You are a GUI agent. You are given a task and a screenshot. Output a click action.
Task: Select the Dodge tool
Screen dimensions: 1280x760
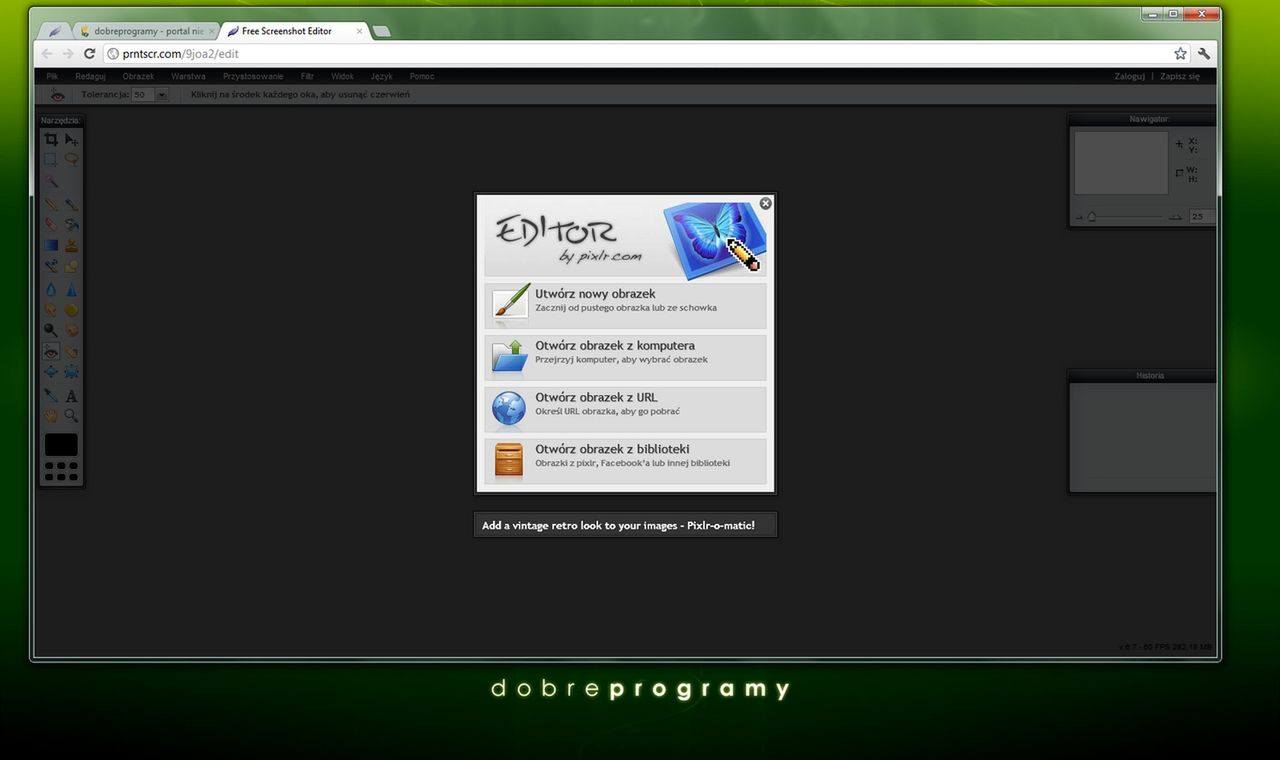51,329
